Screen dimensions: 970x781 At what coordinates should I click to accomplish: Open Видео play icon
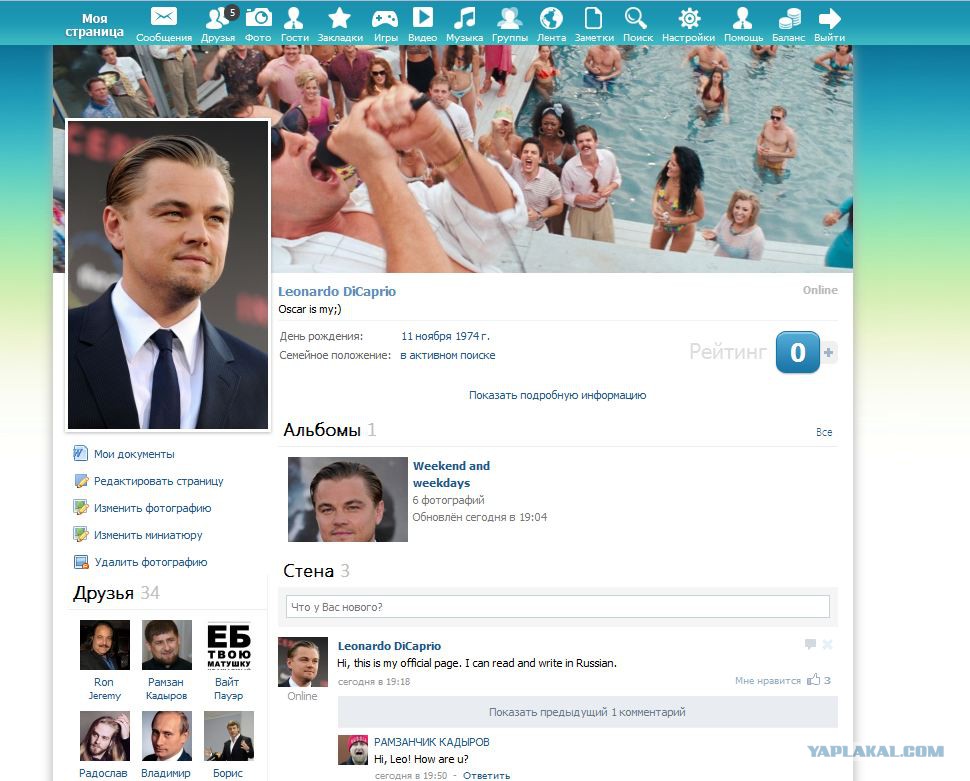click(423, 17)
